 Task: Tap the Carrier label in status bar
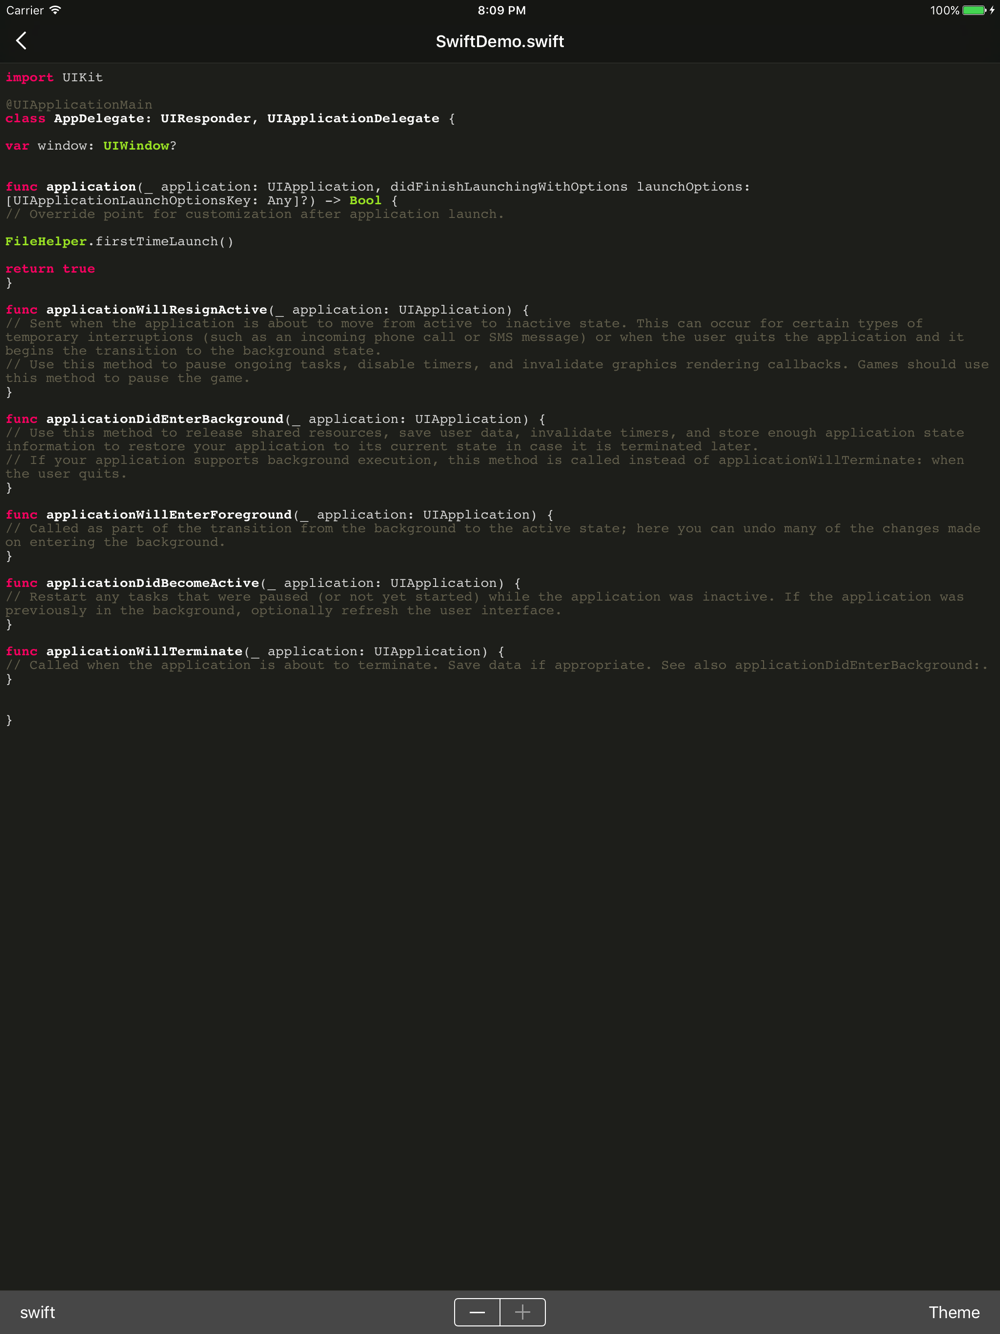click(25, 10)
